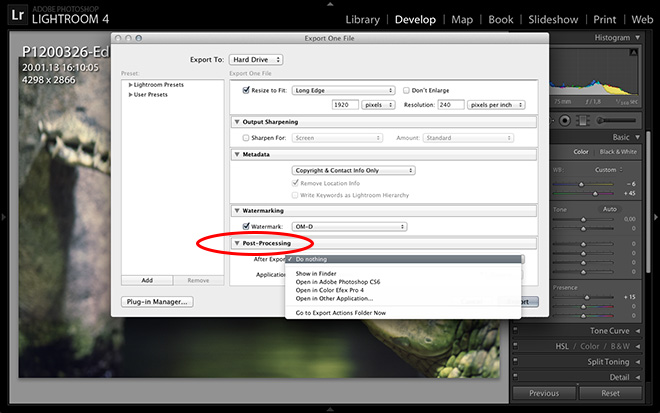This screenshot has width=660, height=413.
Task: Click the Add preset button
Action: 147,280
